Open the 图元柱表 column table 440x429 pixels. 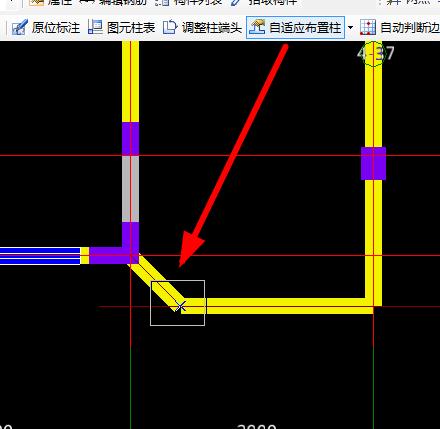[x=122, y=27]
